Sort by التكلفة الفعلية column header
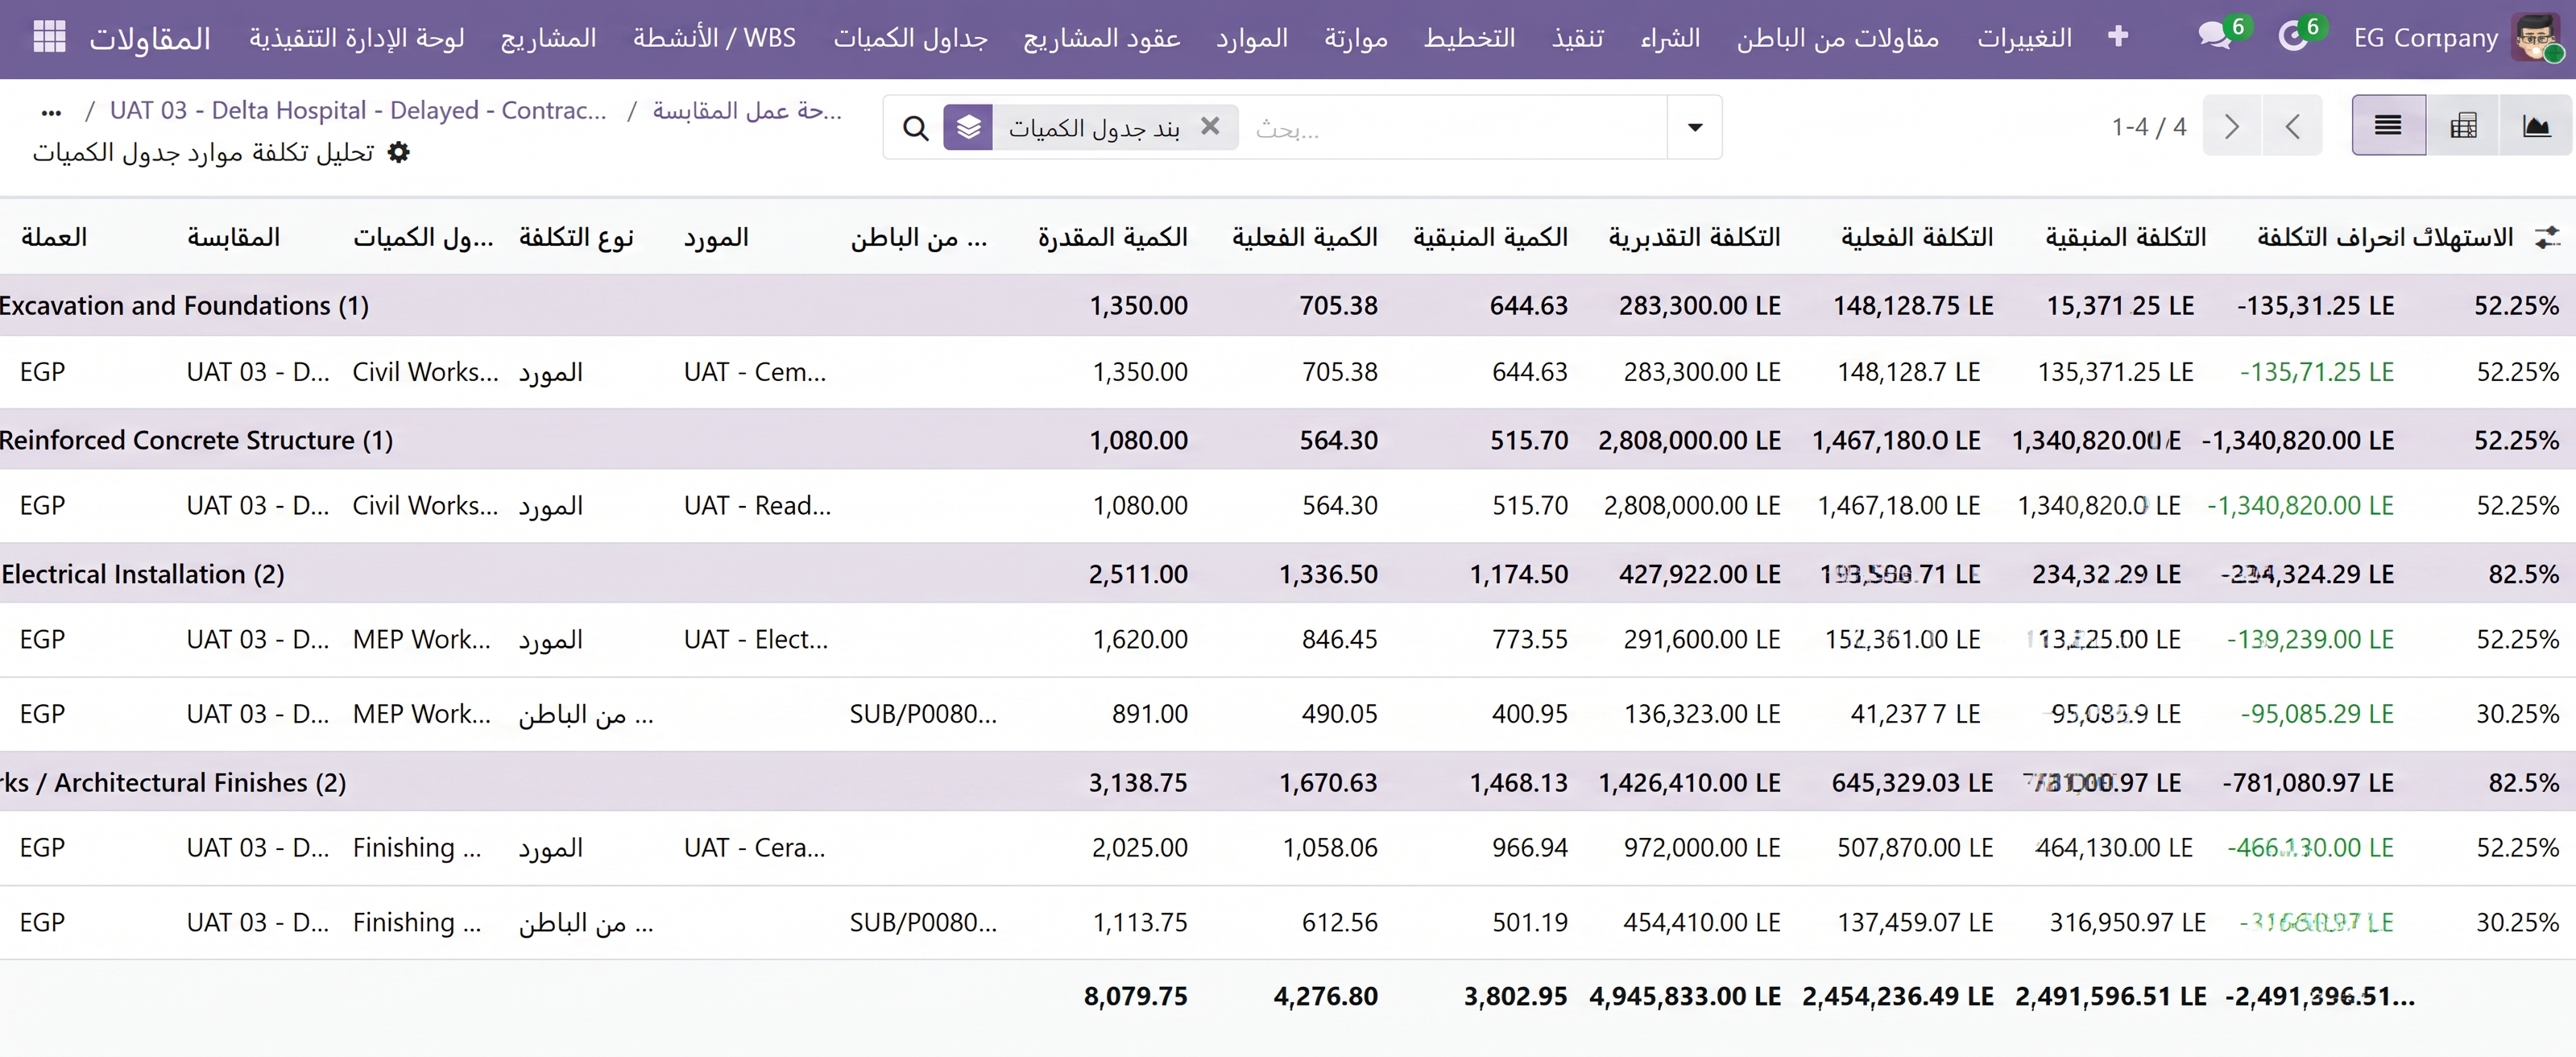Screen dimensions: 2576x1057 click(1917, 237)
